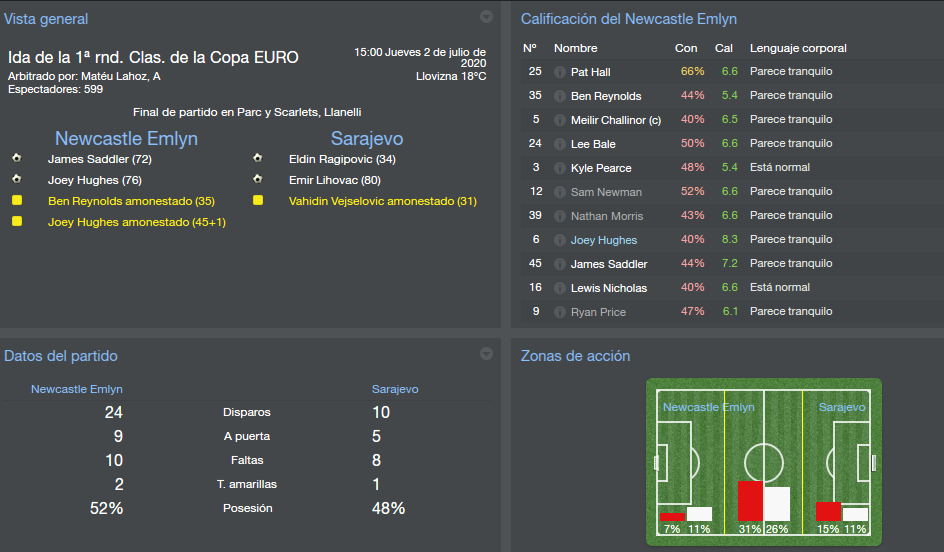This screenshot has width=944, height=552.
Task: Click Ben Reynolds' yellow card icon
Action: coord(17,201)
